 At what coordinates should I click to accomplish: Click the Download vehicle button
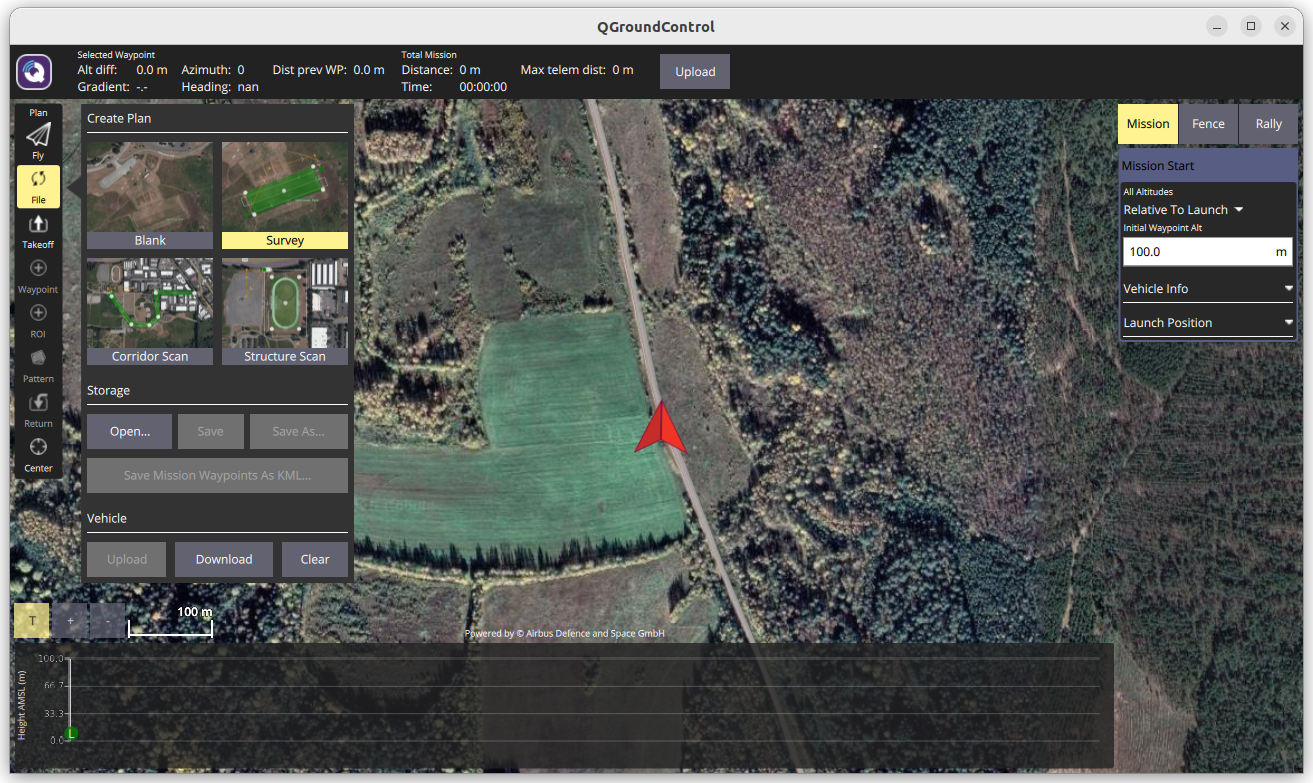tap(224, 559)
